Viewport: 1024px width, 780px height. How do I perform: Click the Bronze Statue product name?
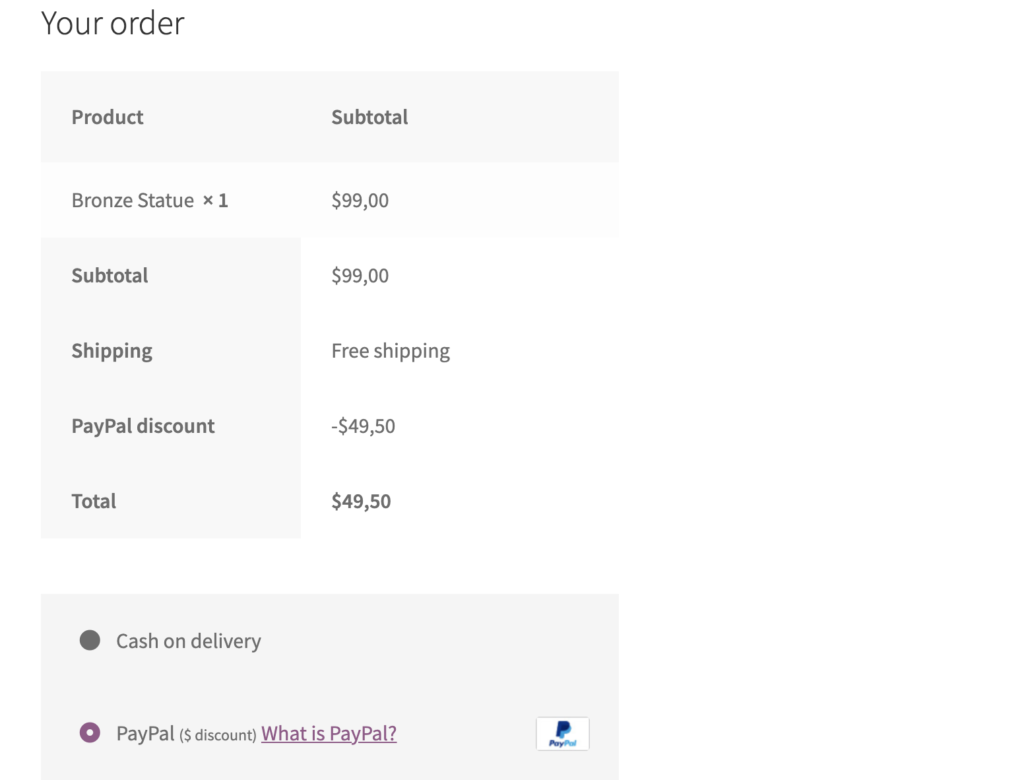[x=133, y=200]
